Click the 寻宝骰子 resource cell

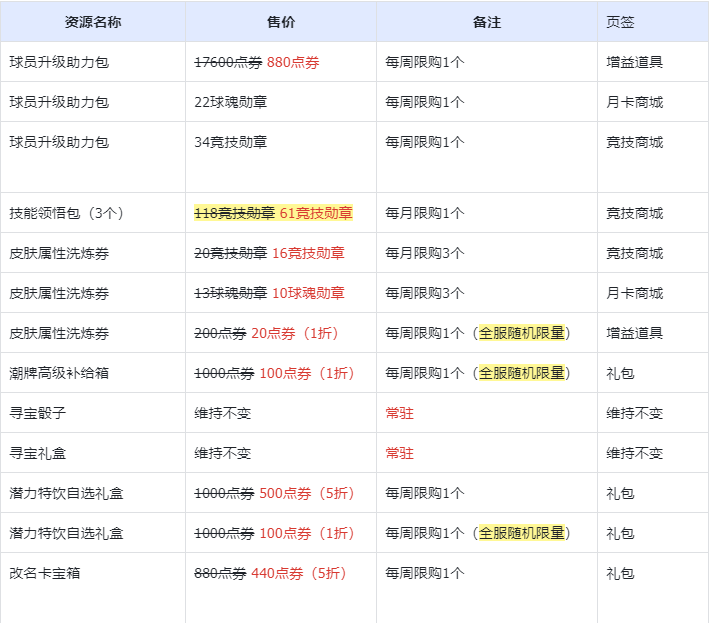coord(38,413)
